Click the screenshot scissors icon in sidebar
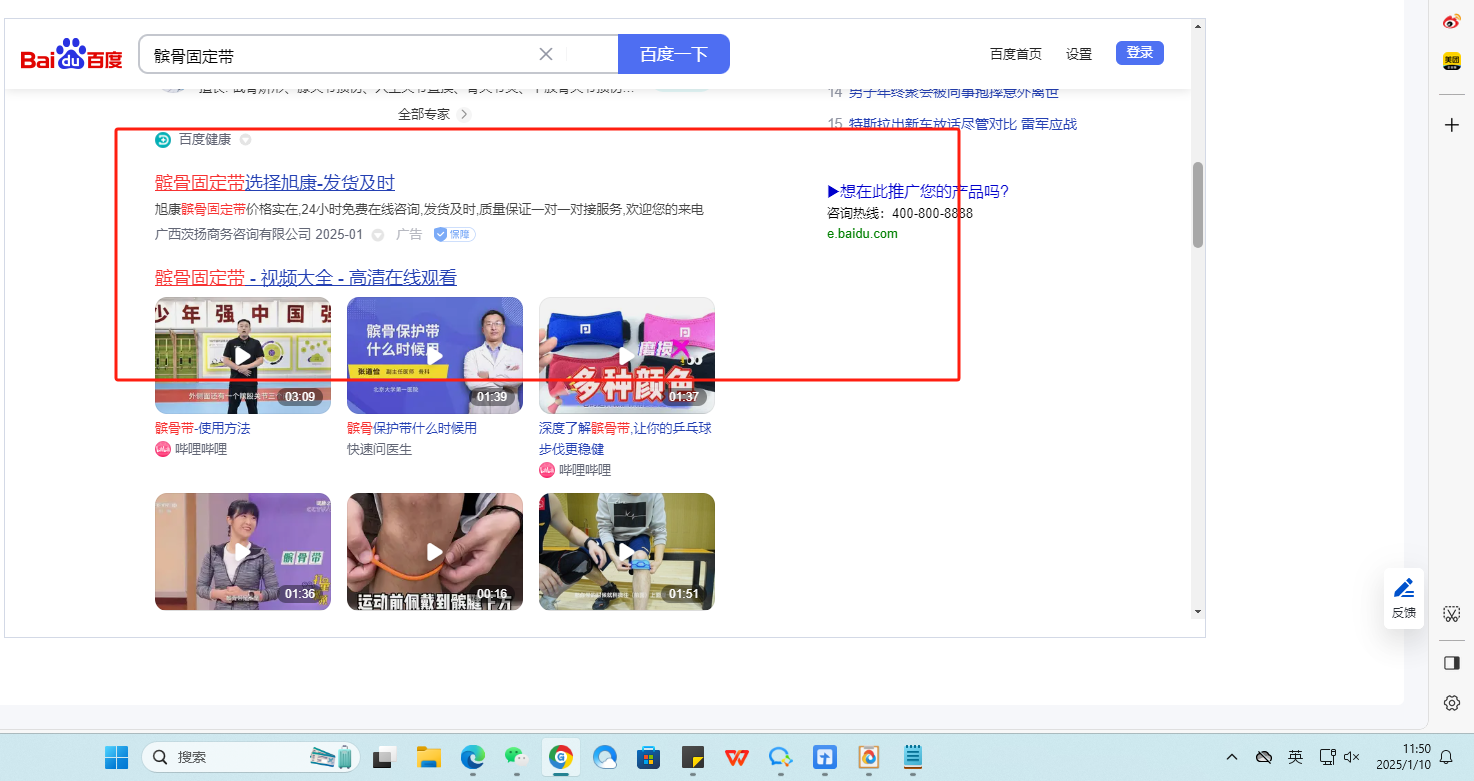Image resolution: width=1474 pixels, height=781 pixels. tap(1452, 613)
